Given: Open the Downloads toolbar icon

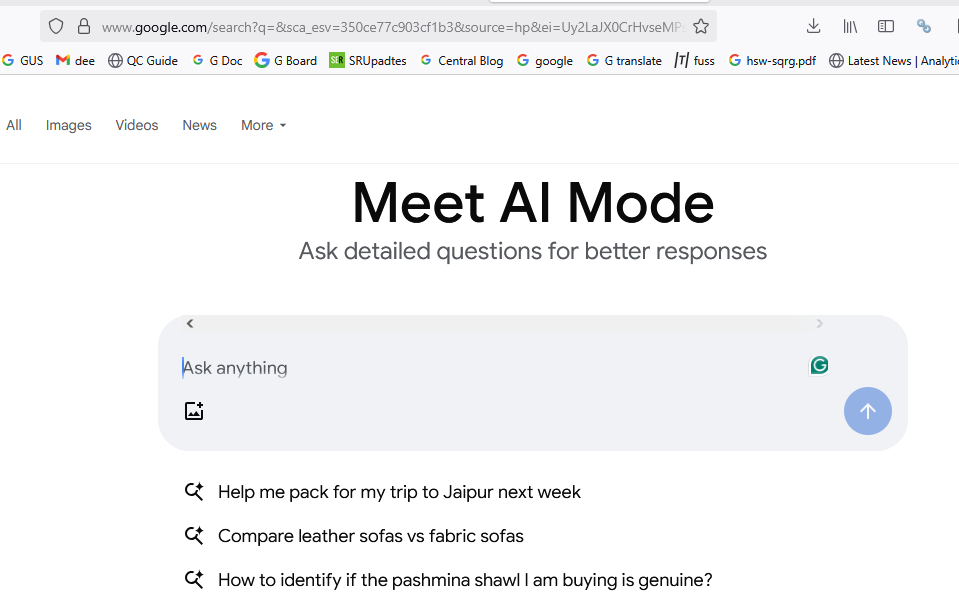Looking at the screenshot, I should pyautogui.click(x=813, y=25).
